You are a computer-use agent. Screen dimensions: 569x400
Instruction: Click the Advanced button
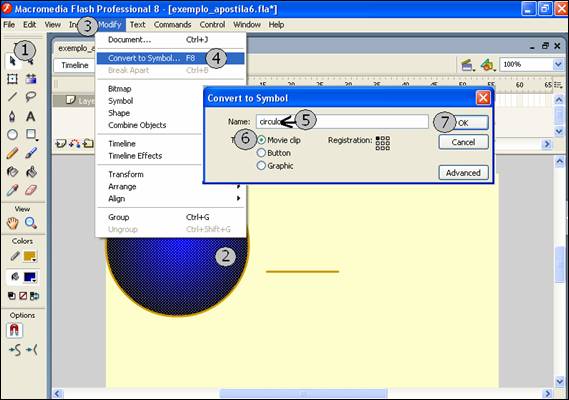(x=463, y=173)
